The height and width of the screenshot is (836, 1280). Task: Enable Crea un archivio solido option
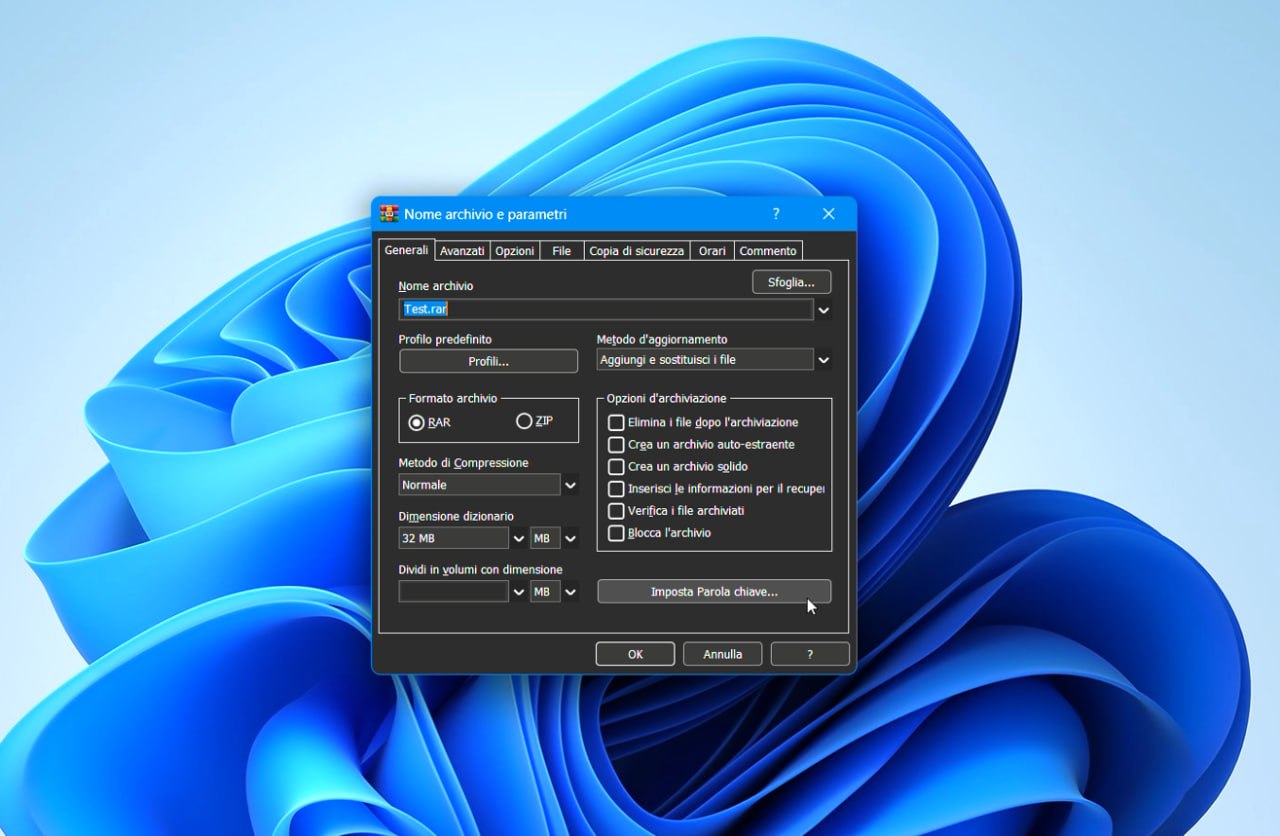coord(616,466)
